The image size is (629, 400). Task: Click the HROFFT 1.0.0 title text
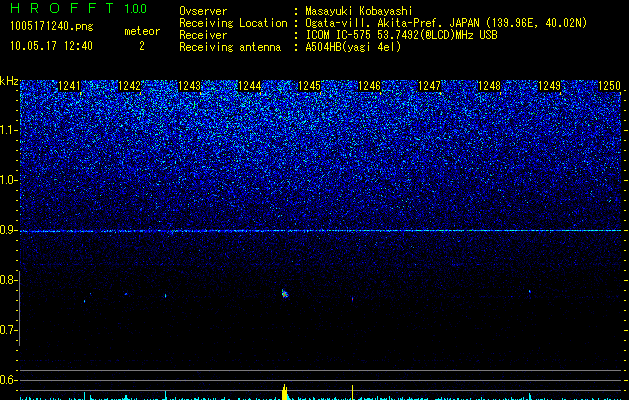[79, 8]
